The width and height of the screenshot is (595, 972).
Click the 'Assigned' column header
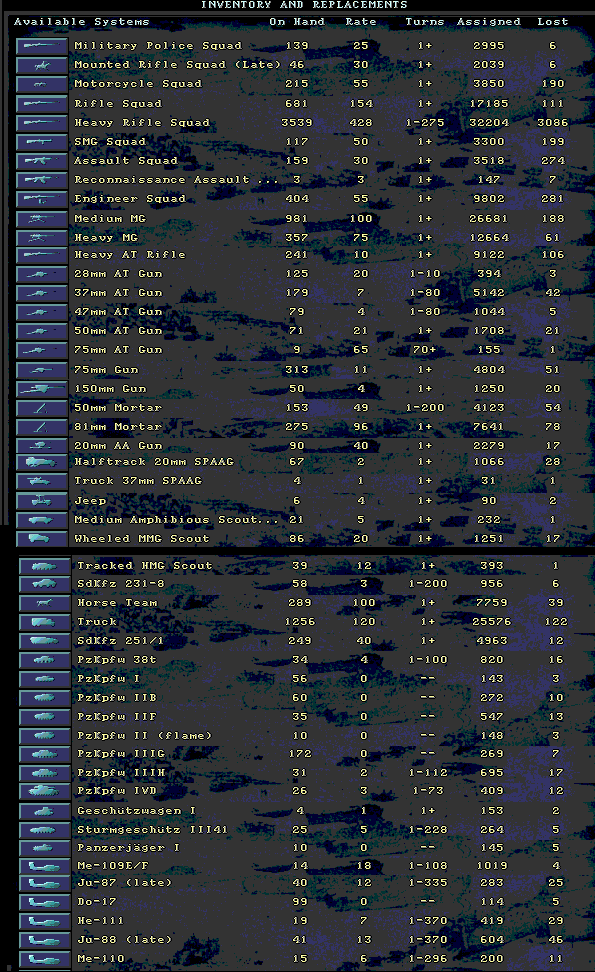[488, 22]
